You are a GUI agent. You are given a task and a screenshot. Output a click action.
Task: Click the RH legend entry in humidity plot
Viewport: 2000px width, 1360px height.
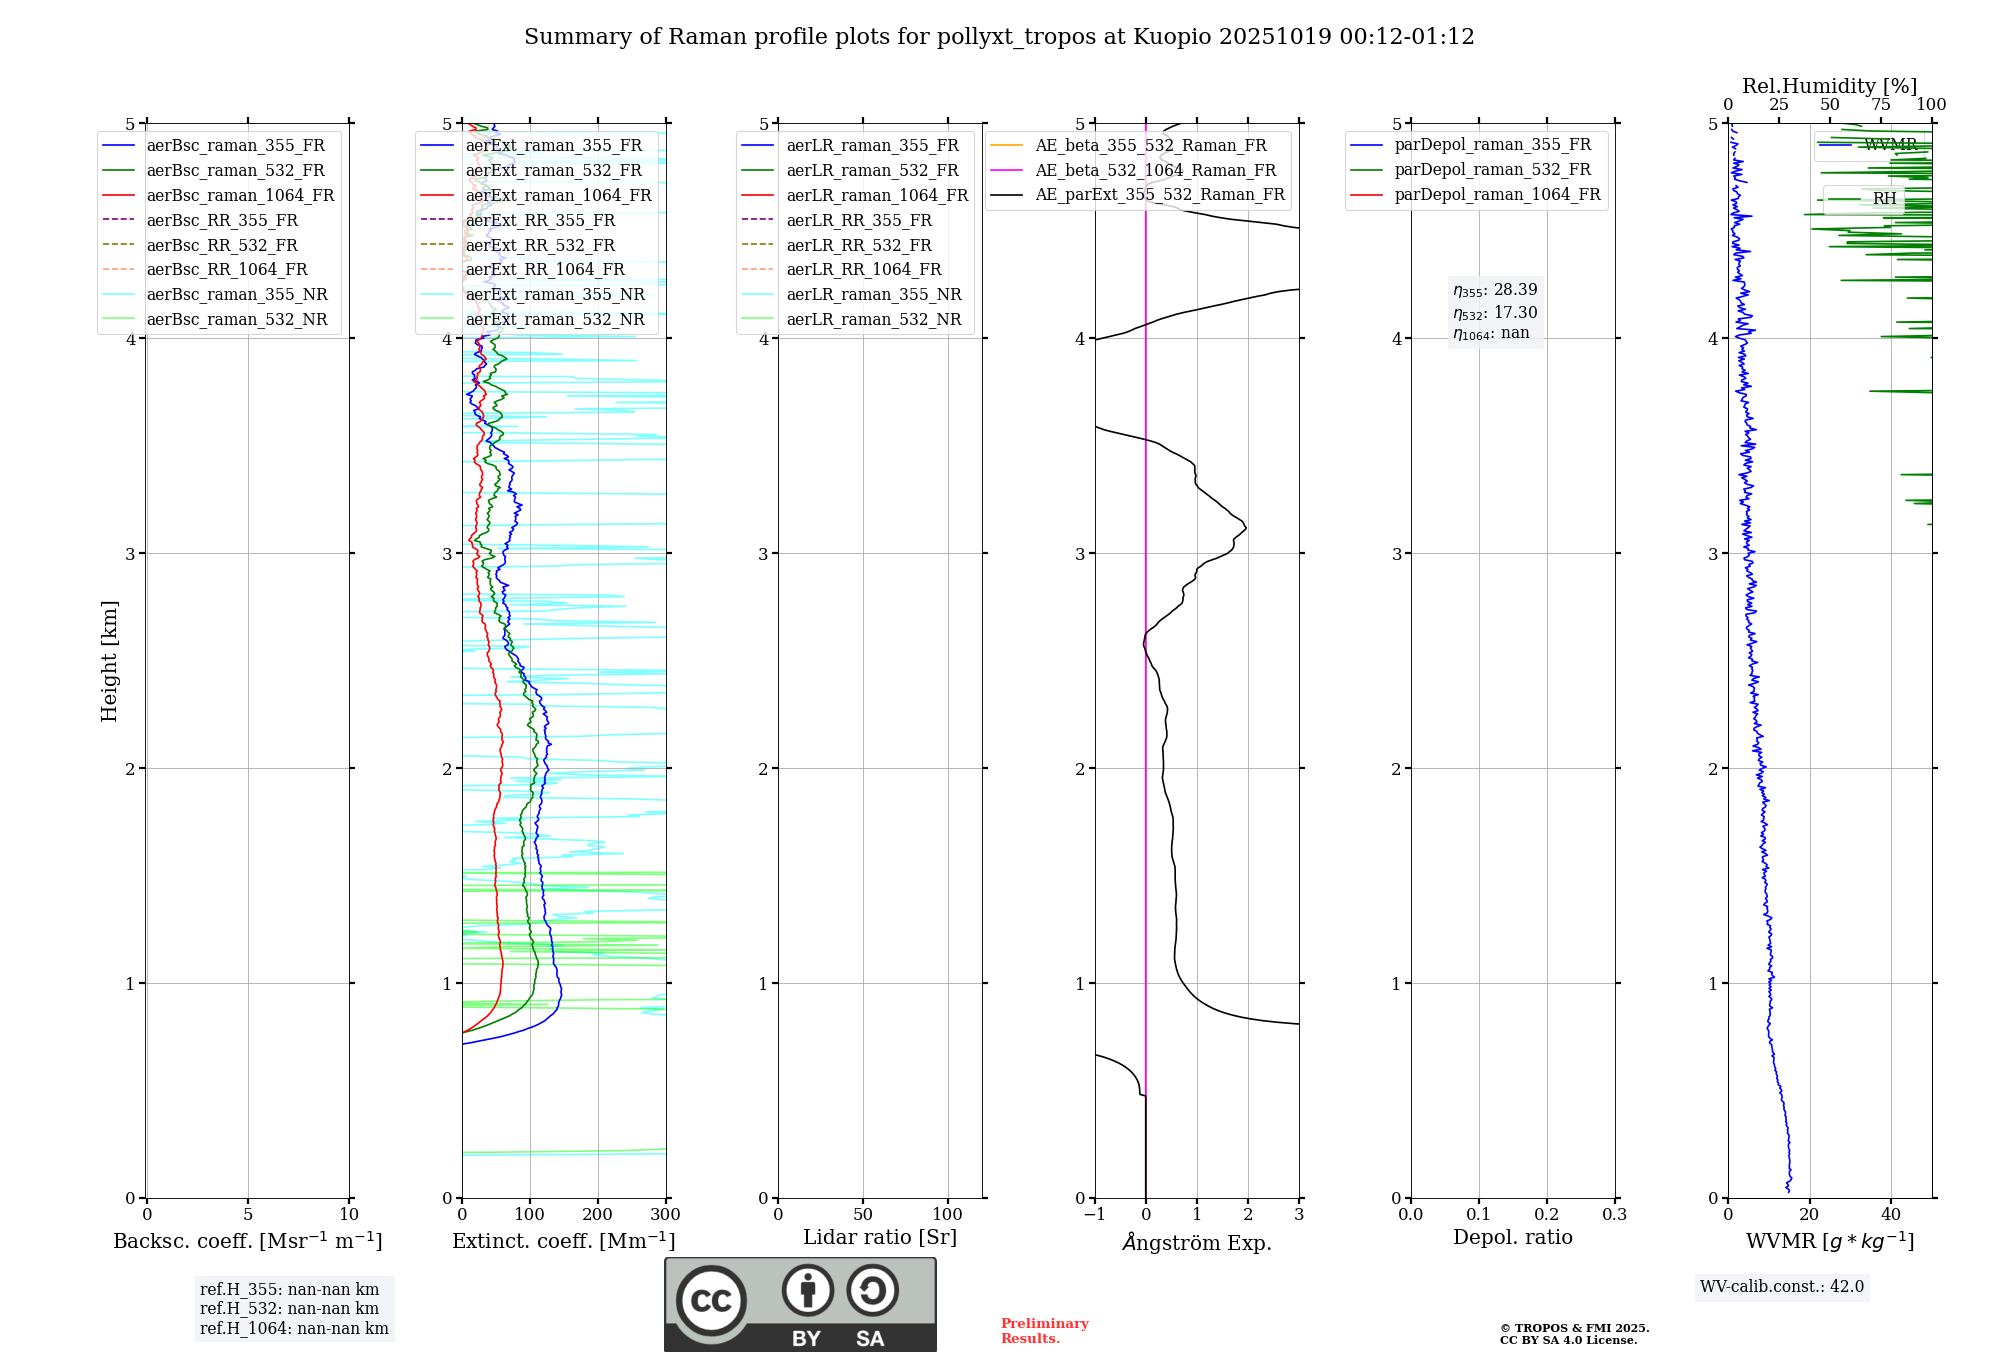point(1884,199)
